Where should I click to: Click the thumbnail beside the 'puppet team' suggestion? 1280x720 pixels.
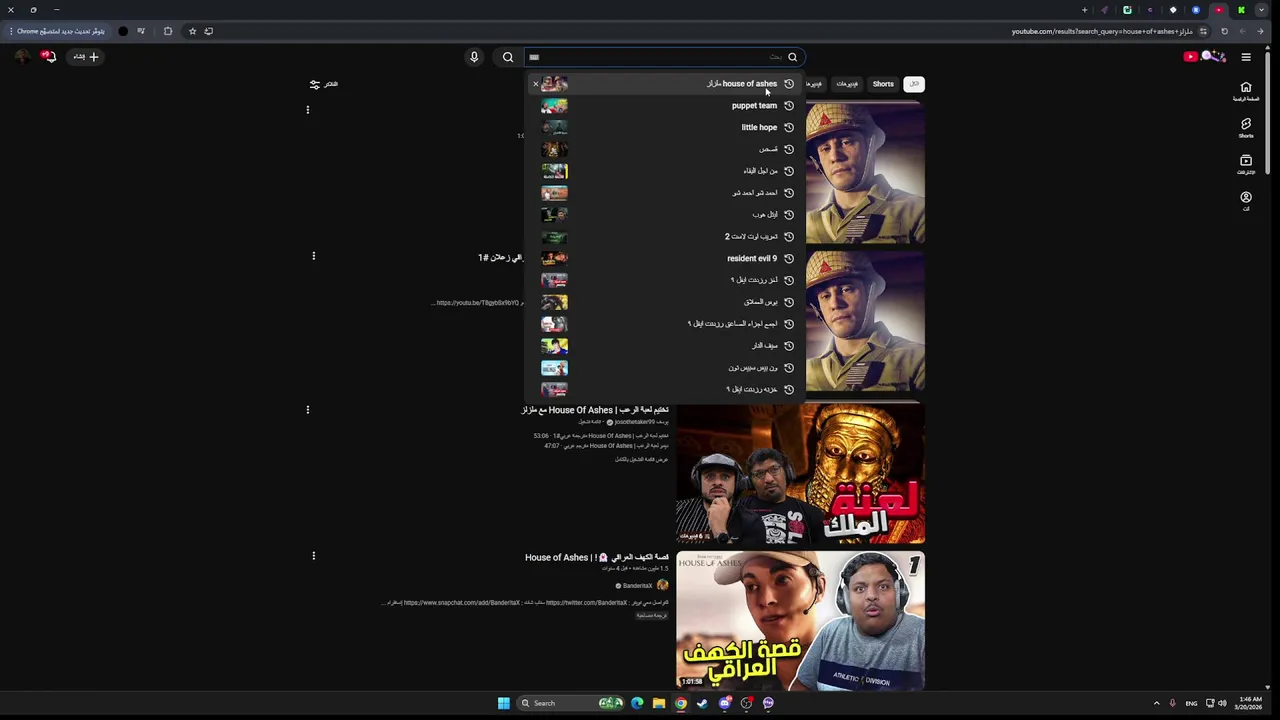[x=554, y=106]
